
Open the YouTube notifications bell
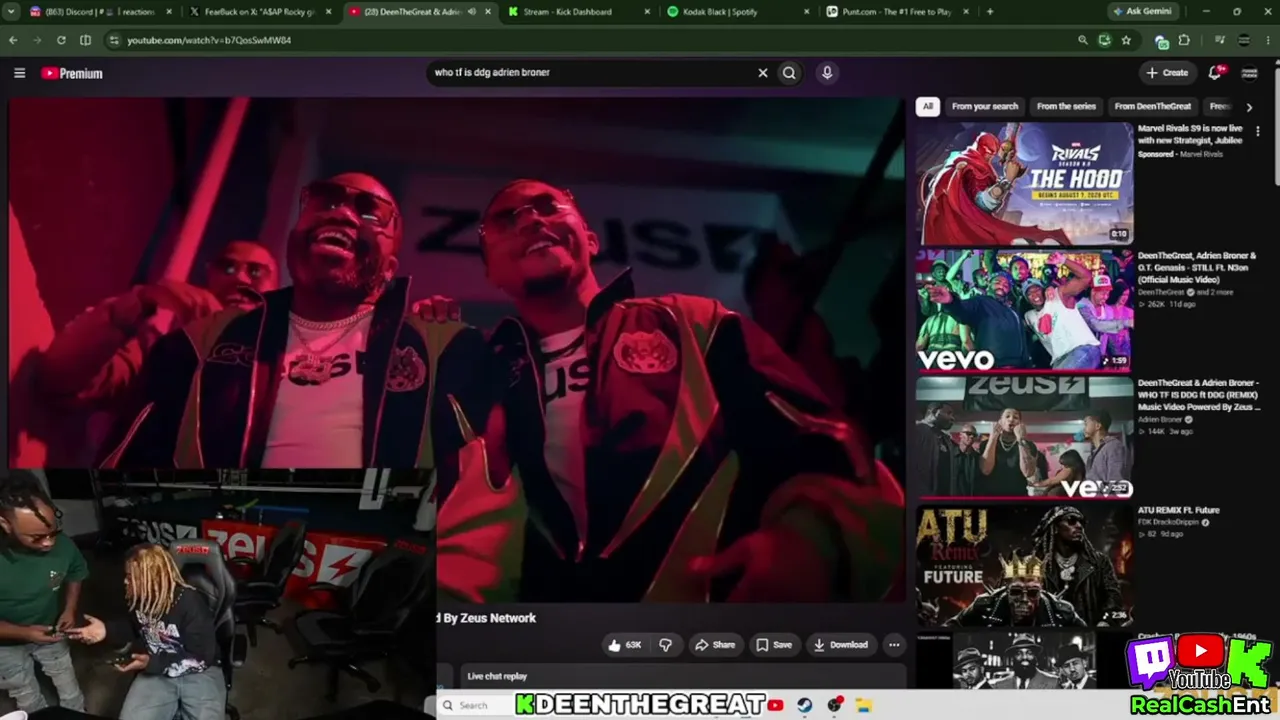coord(1216,73)
